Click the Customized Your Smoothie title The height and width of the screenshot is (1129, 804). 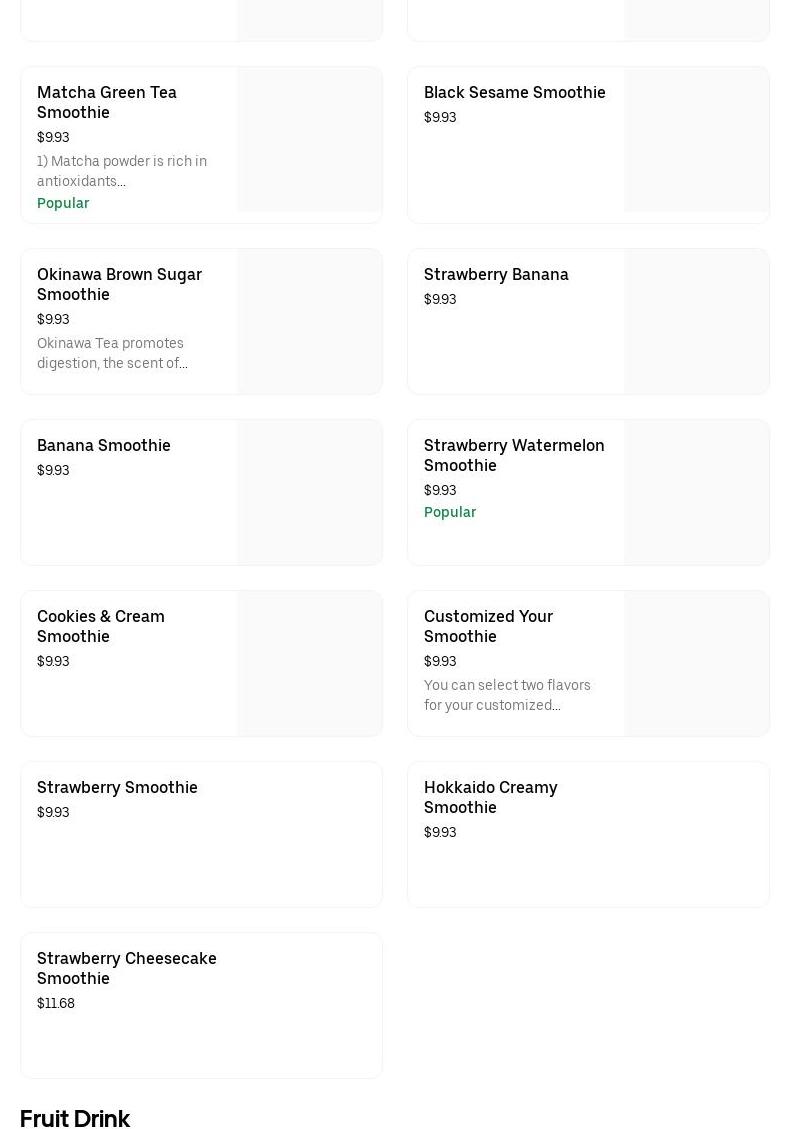pyautogui.click(x=488, y=626)
